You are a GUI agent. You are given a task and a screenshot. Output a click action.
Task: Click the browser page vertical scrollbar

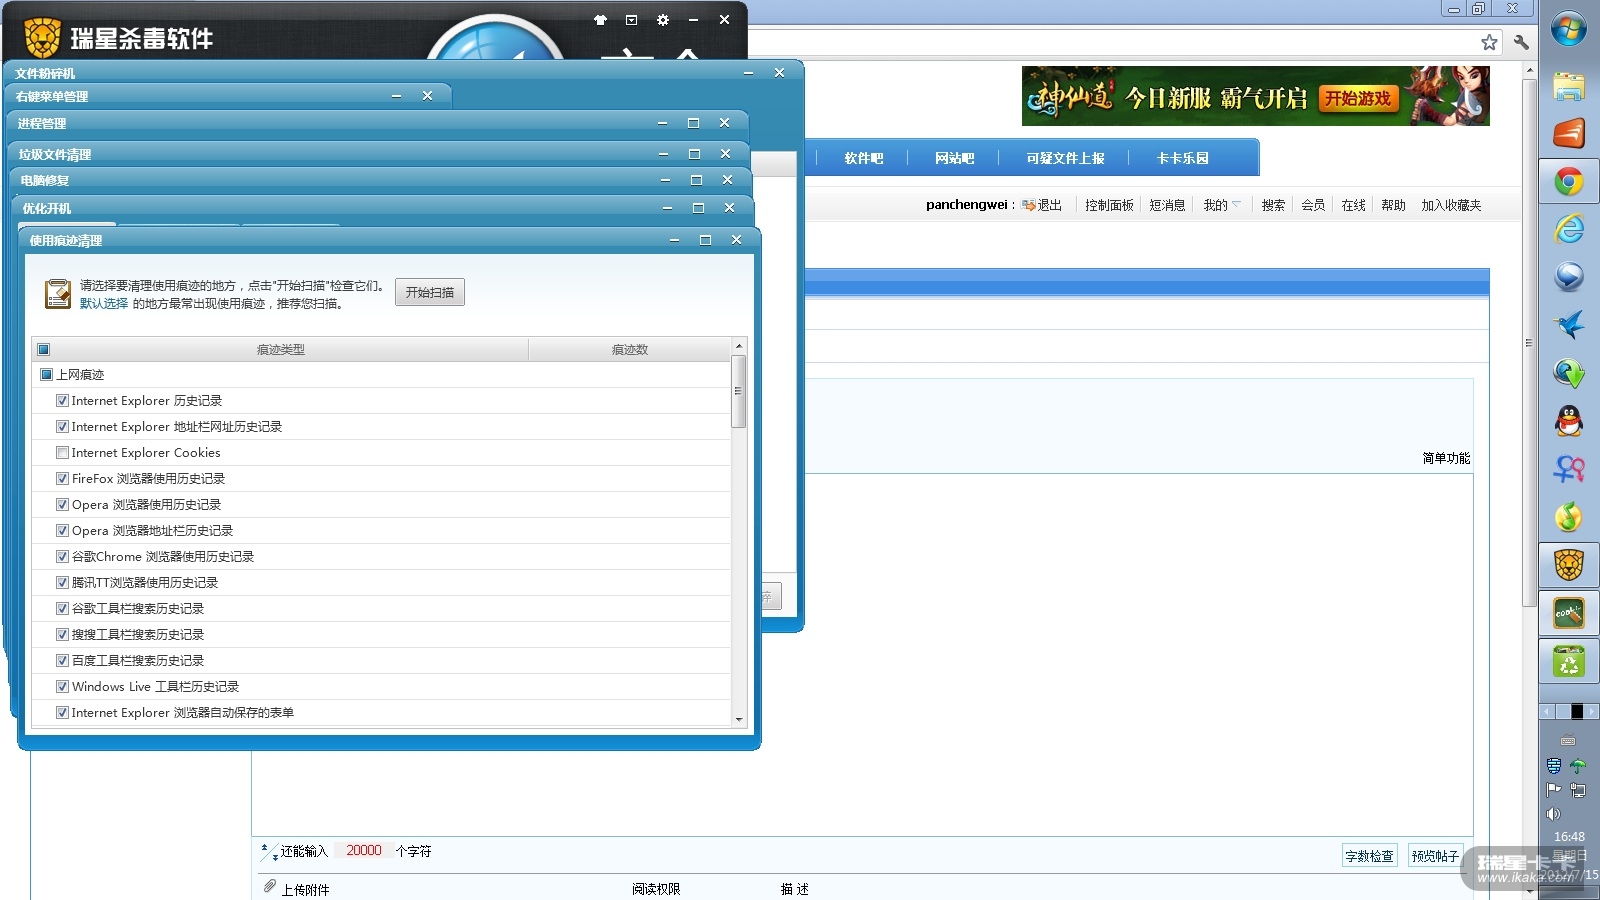click(x=1528, y=342)
